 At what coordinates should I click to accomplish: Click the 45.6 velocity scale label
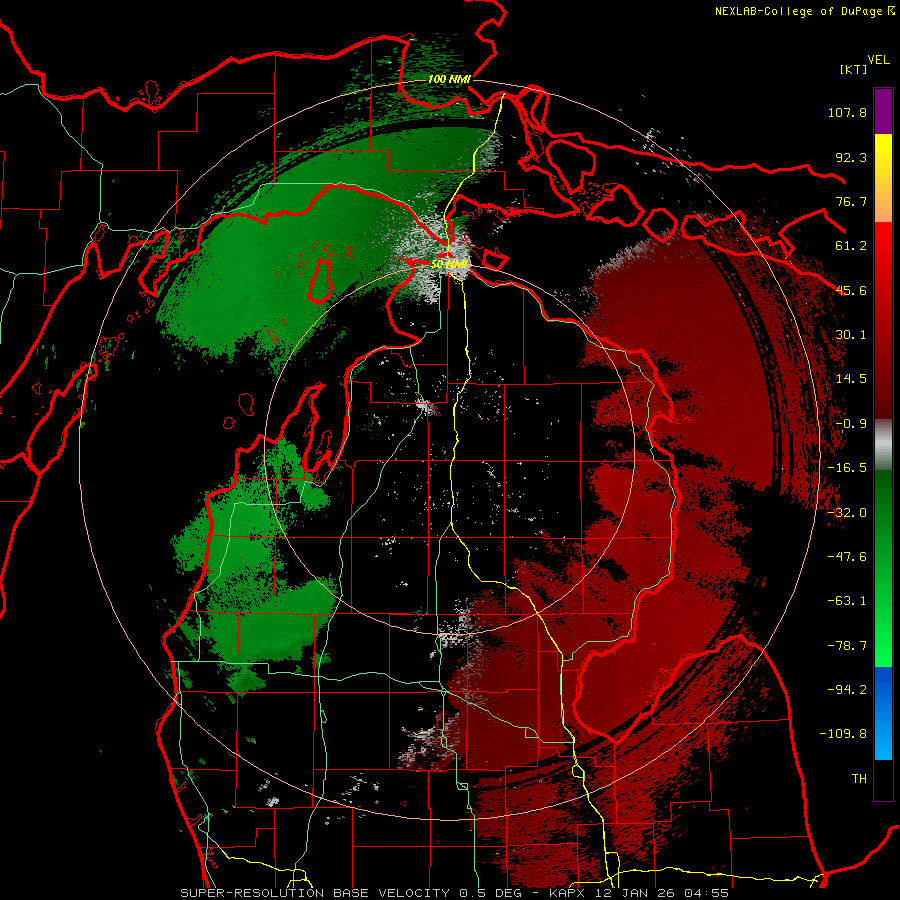point(851,290)
